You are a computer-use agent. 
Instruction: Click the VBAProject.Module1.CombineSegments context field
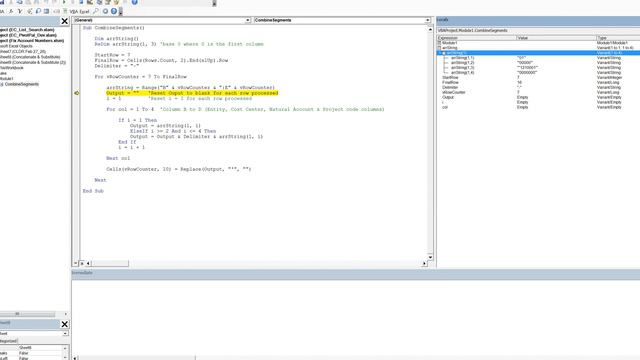coord(538,30)
